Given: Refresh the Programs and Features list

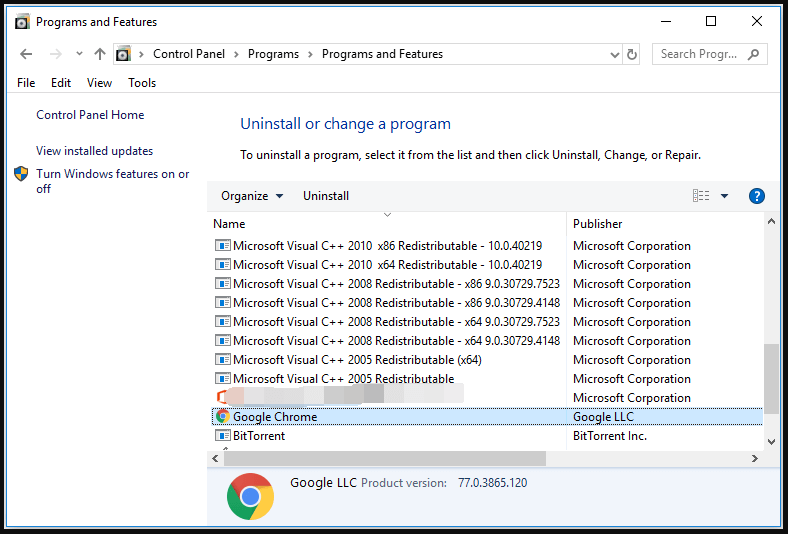Looking at the screenshot, I should coord(631,54).
